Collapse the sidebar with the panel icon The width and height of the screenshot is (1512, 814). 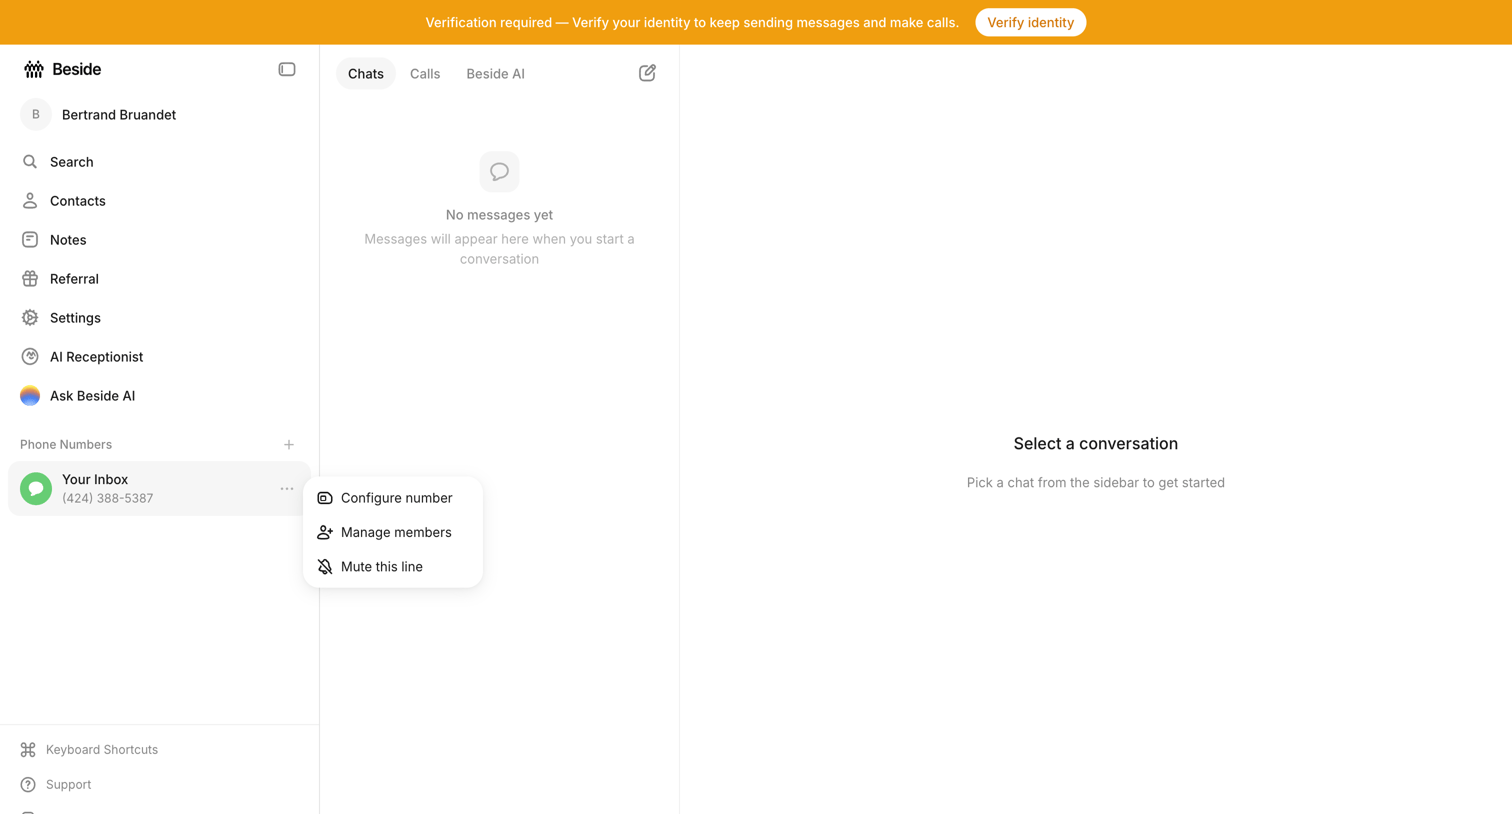coord(287,69)
